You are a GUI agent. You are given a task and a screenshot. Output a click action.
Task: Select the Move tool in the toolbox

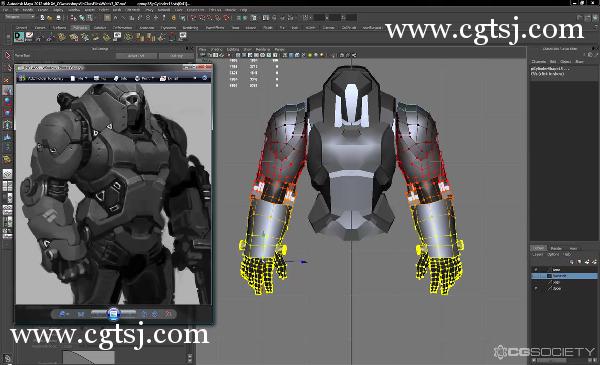tap(7, 90)
